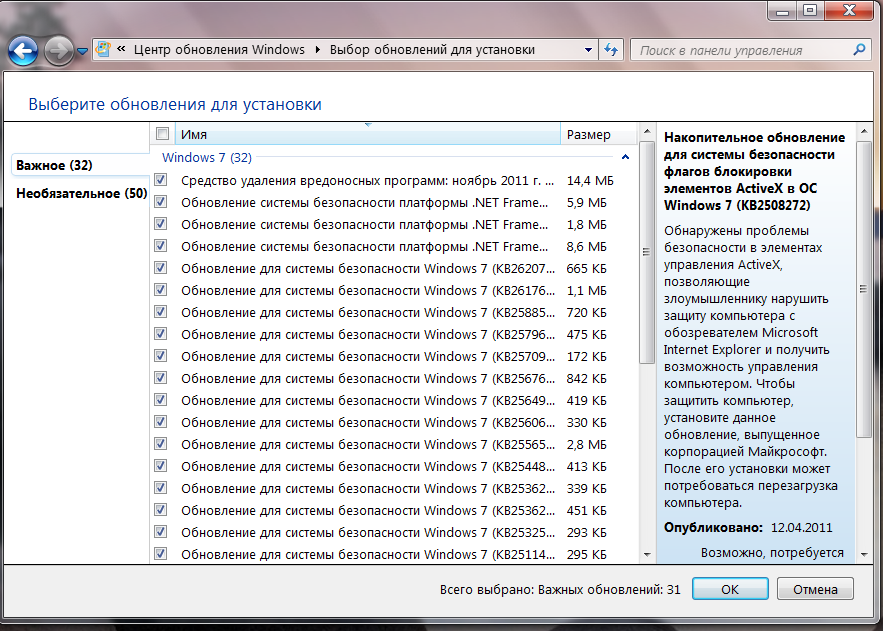Click the '2,8 МБ' size cell
Screen dimensions: 883x631
pyautogui.click(x=586, y=445)
